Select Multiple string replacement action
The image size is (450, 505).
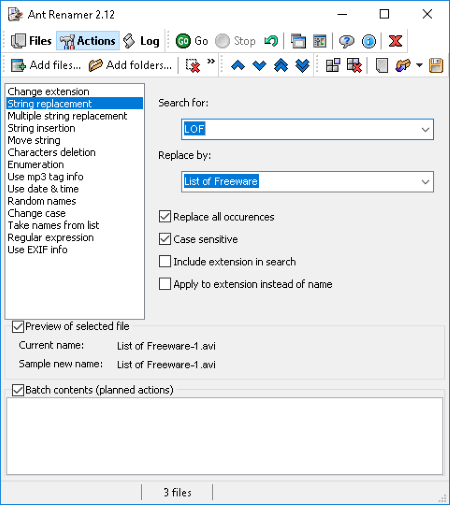pyautogui.click(x=74, y=116)
